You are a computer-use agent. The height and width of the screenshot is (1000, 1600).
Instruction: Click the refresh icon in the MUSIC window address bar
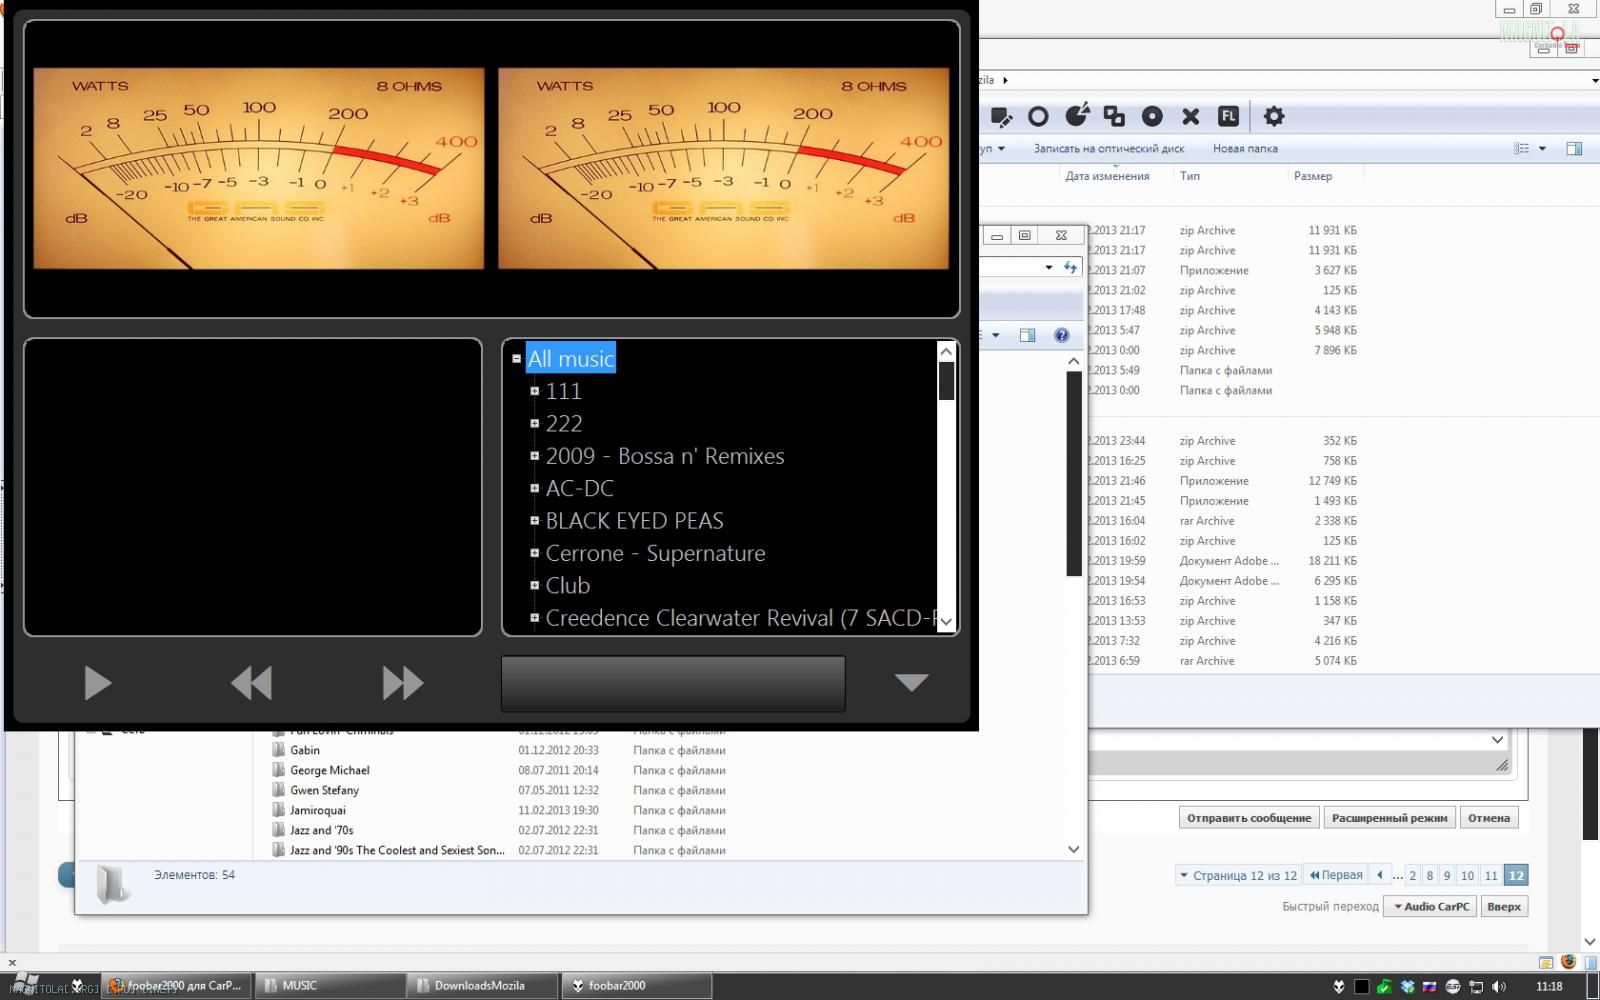1071,267
